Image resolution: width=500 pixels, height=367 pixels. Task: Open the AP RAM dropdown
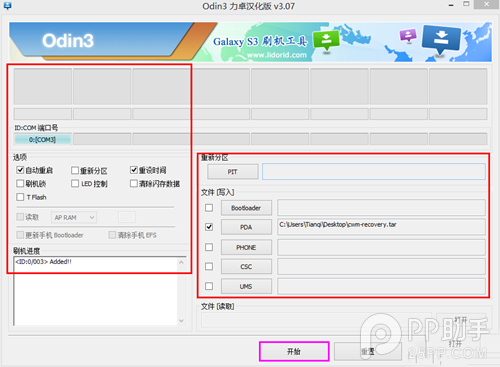pyautogui.click(x=74, y=217)
